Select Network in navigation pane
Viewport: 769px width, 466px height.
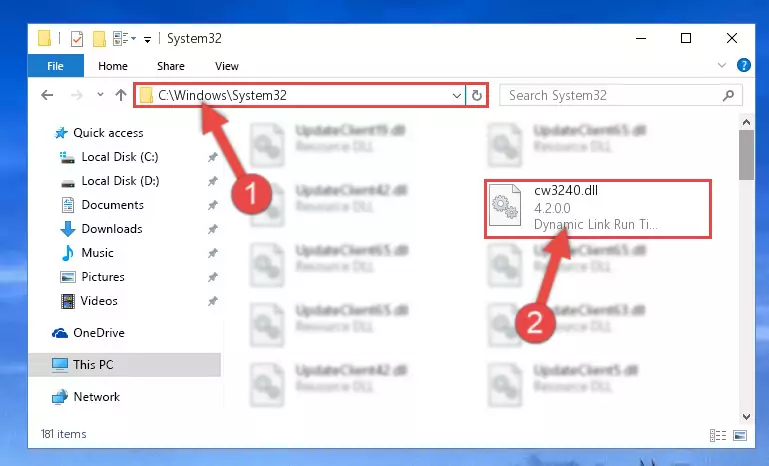click(x=86, y=397)
